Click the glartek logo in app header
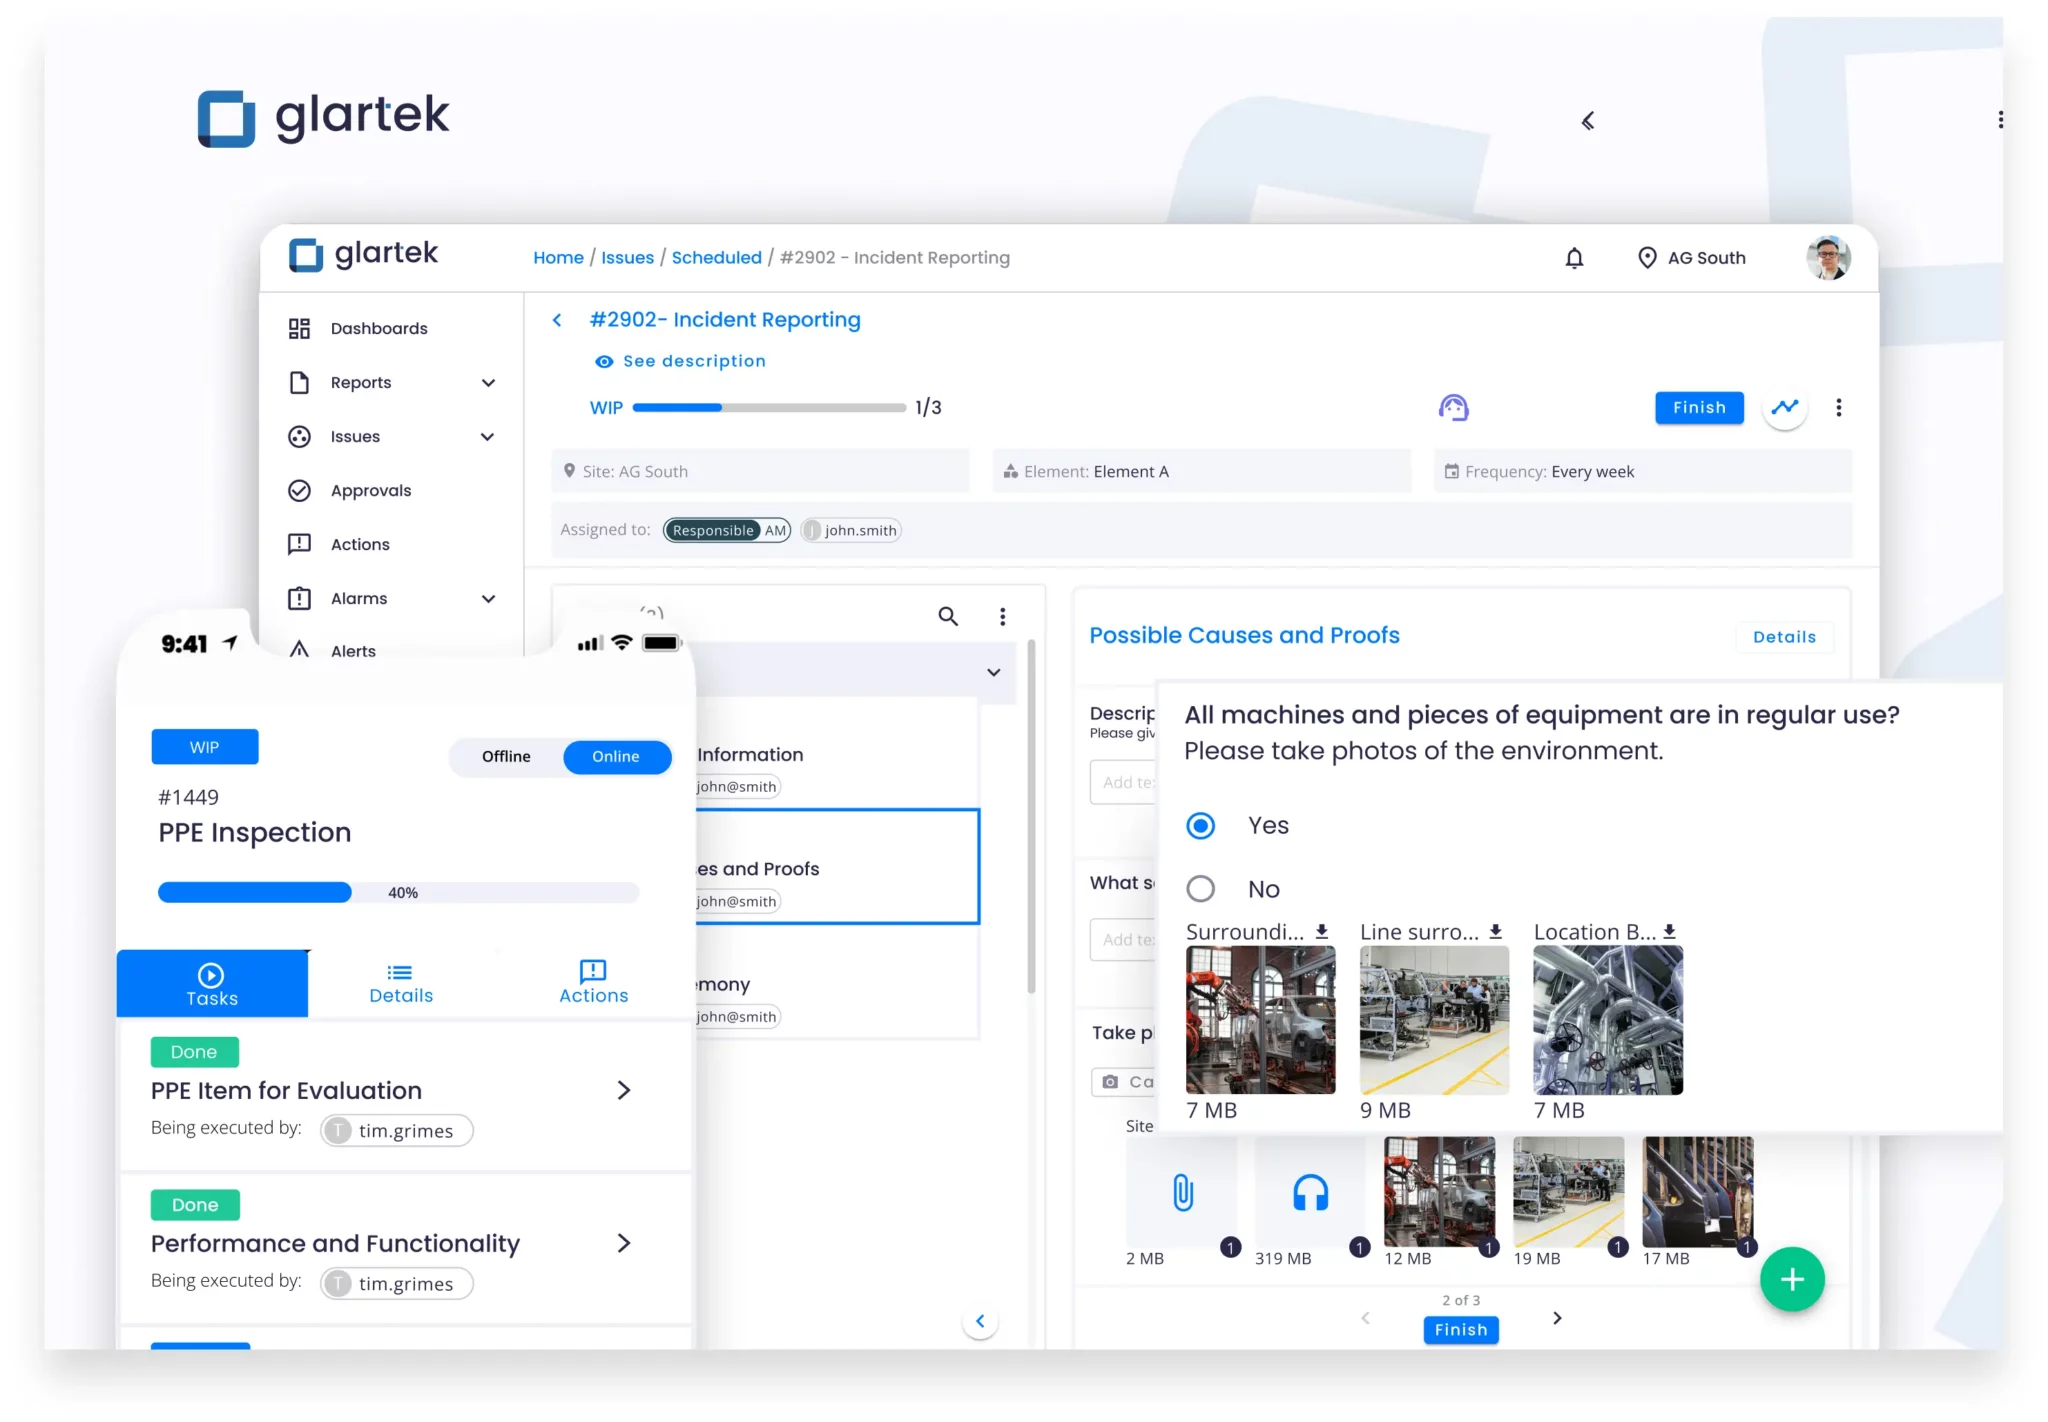This screenshot has width=2048, height=1422. click(363, 254)
